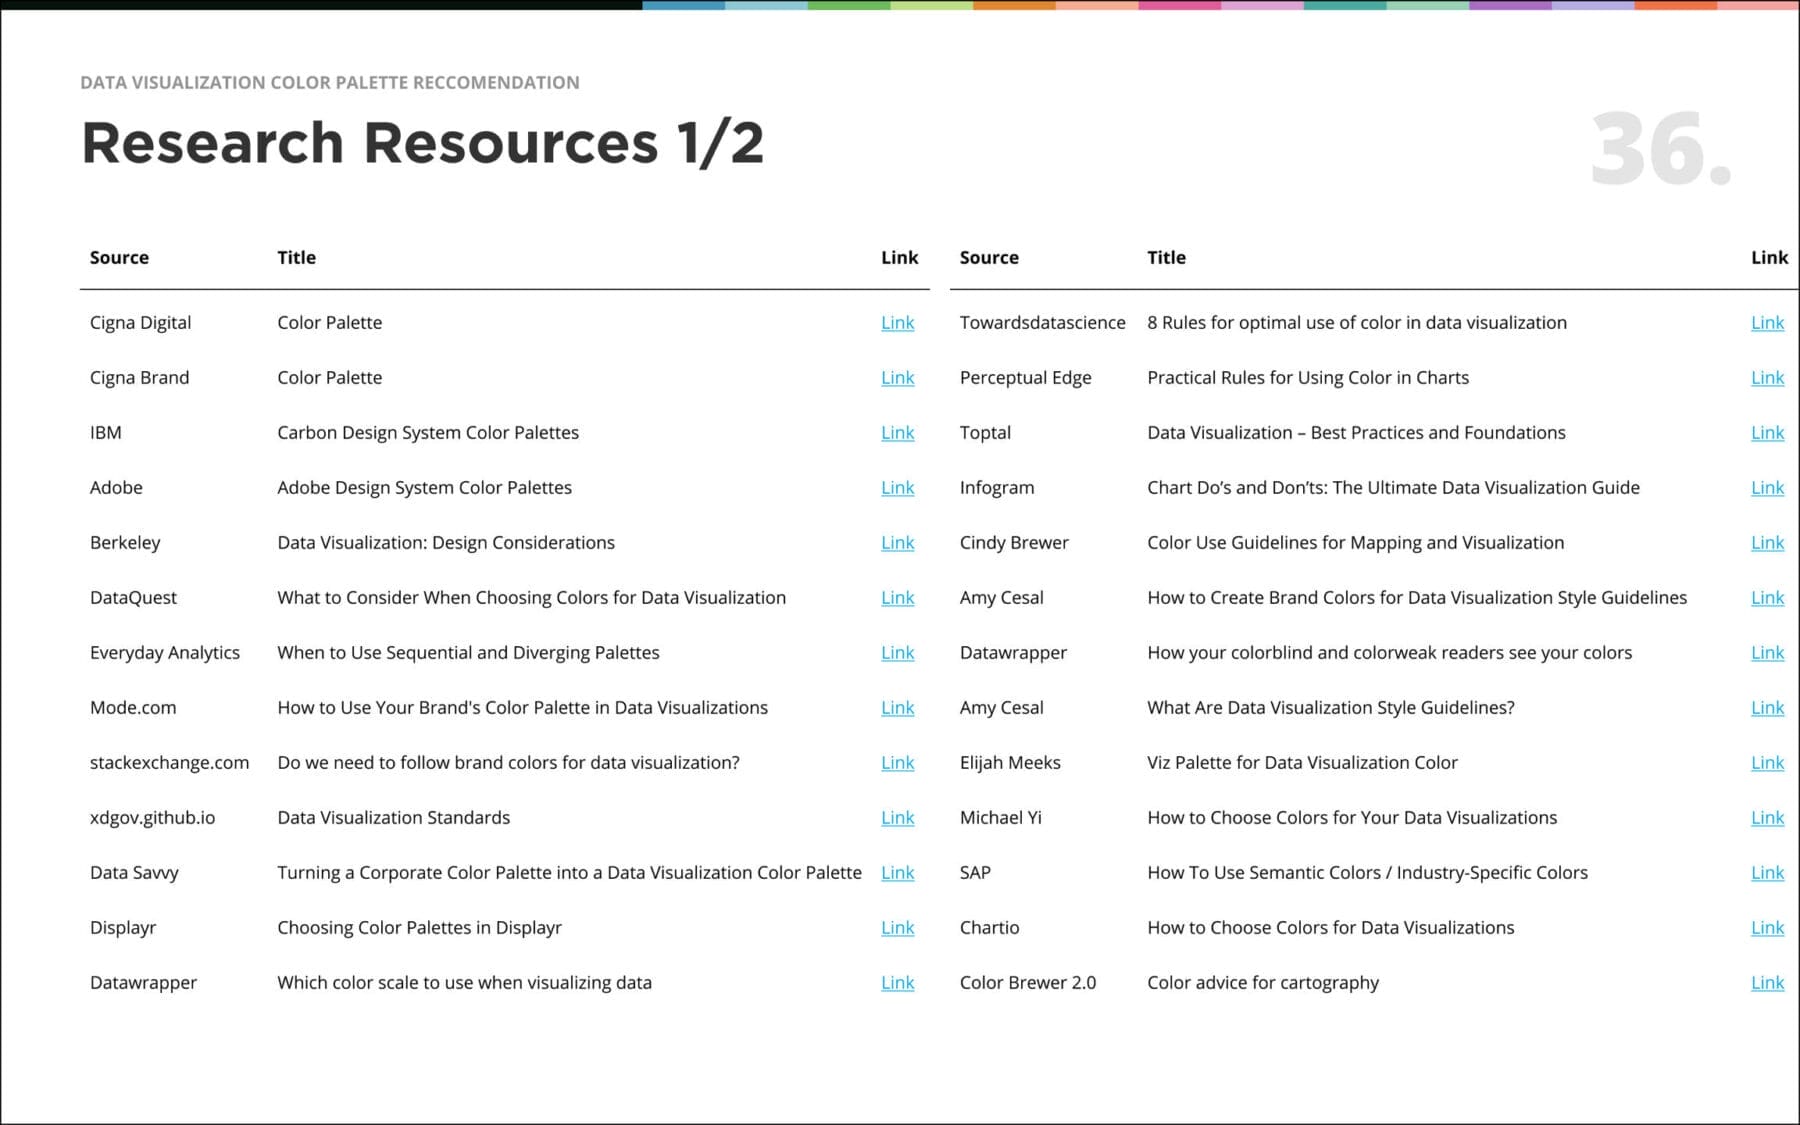The image size is (1800, 1125).
Task: Open the Cindy Brewer row link
Action: click(1767, 543)
